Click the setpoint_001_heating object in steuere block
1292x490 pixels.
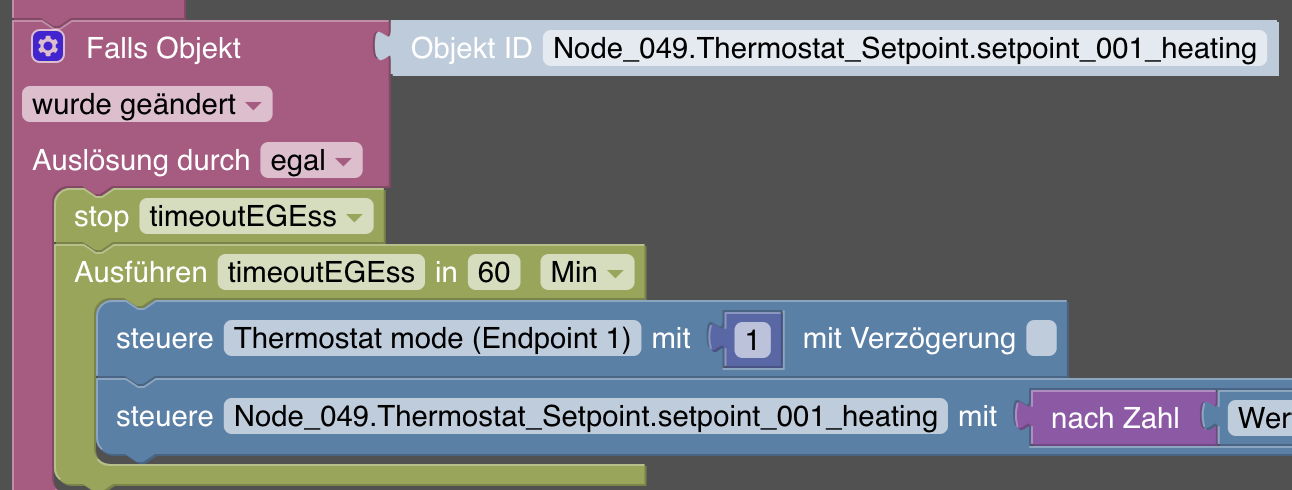tap(586, 415)
